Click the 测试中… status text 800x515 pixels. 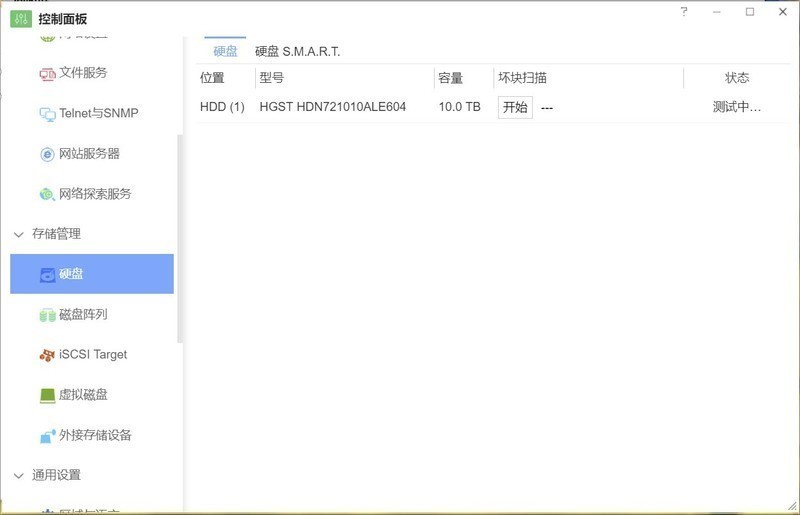click(737, 107)
